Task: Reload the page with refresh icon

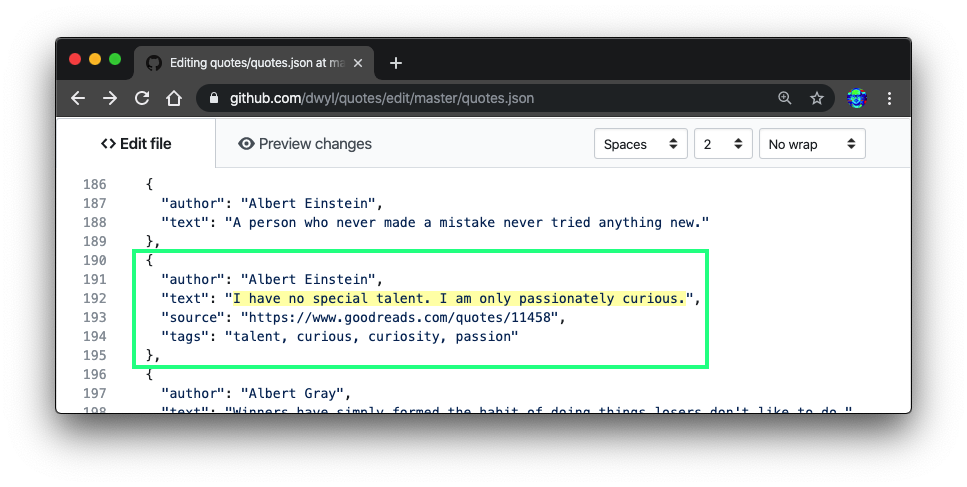Action: [x=142, y=98]
